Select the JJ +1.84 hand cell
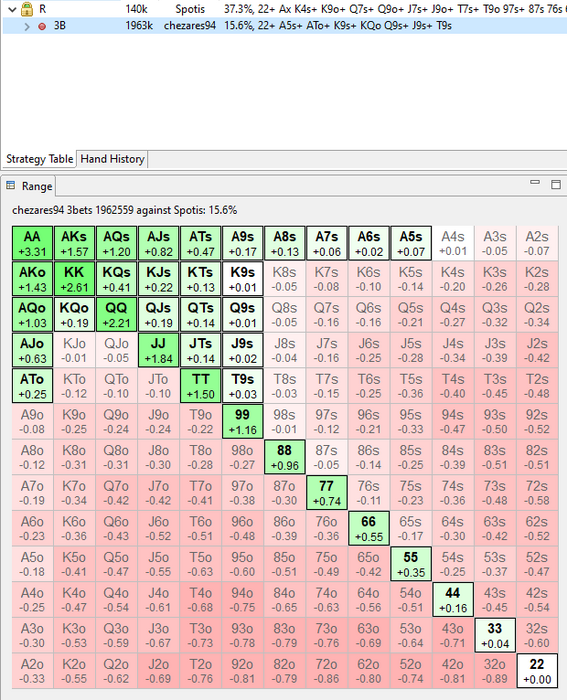Viewport: 567px width, 700px height. click(x=158, y=350)
